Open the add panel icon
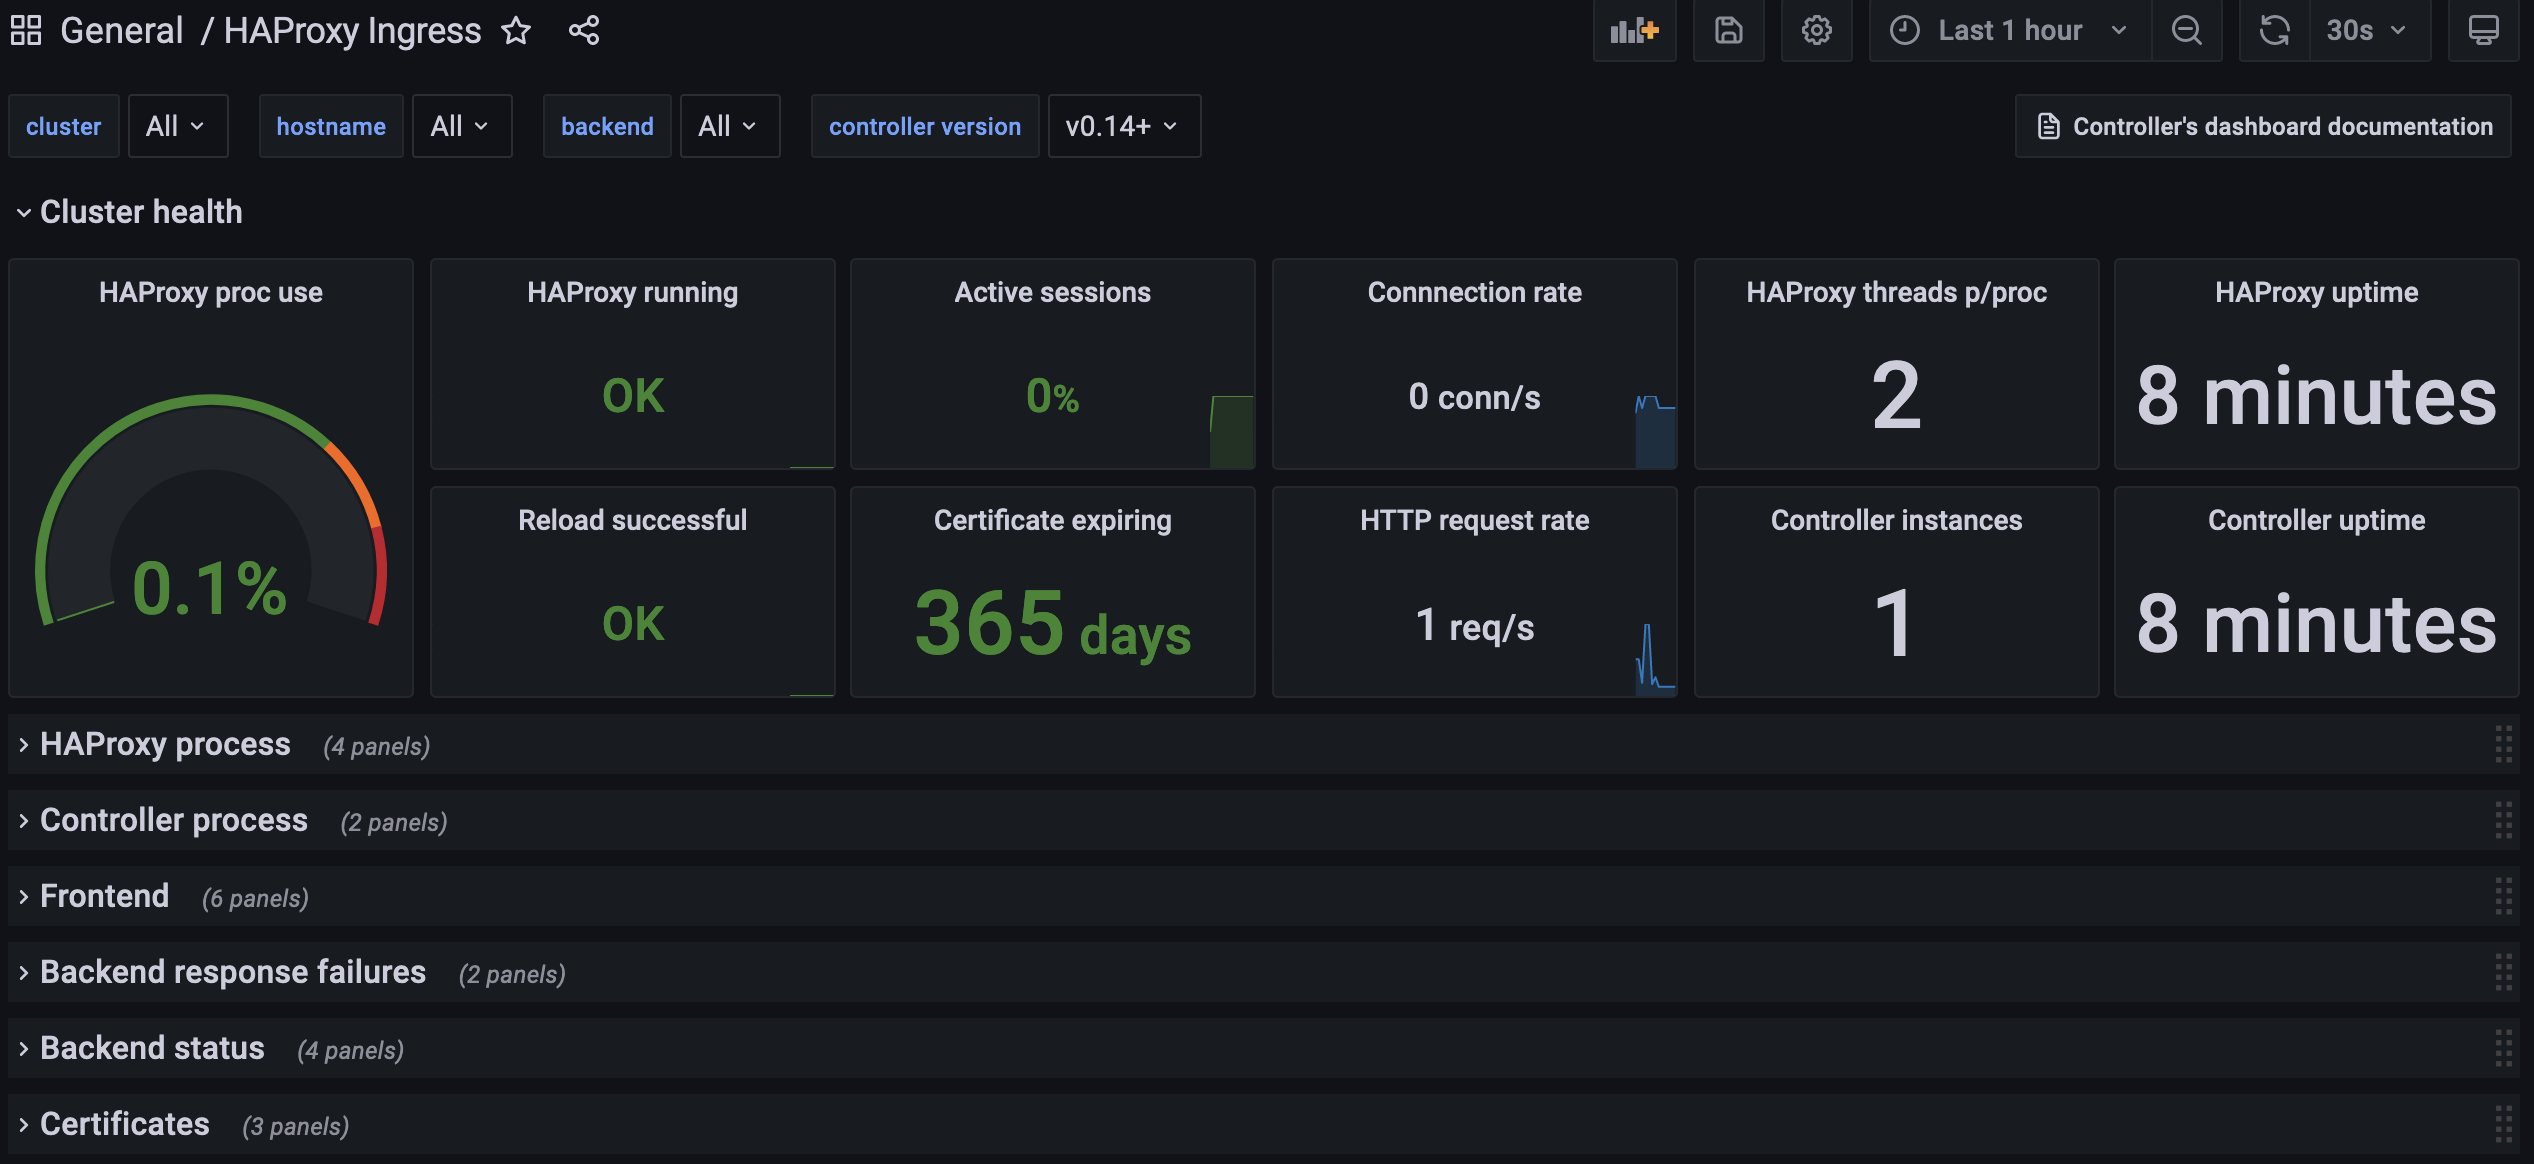 [1634, 30]
